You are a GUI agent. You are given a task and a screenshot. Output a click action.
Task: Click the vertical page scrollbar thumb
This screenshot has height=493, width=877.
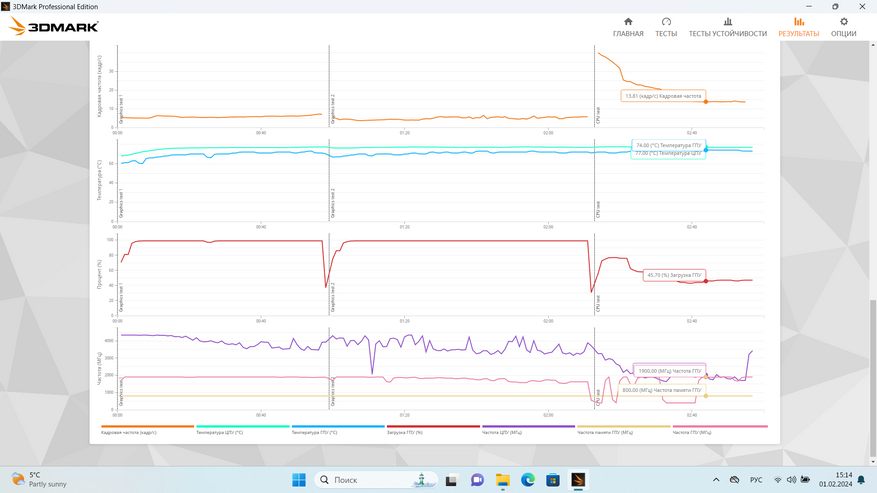(x=873, y=378)
